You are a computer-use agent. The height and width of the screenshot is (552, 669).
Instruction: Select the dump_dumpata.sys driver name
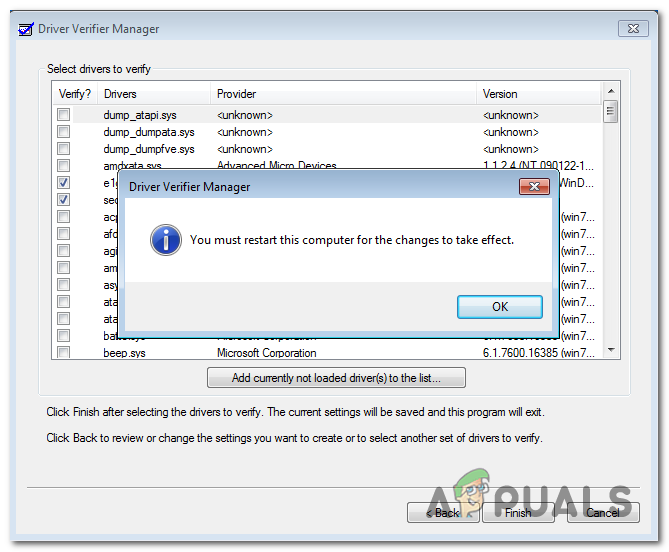point(148,132)
